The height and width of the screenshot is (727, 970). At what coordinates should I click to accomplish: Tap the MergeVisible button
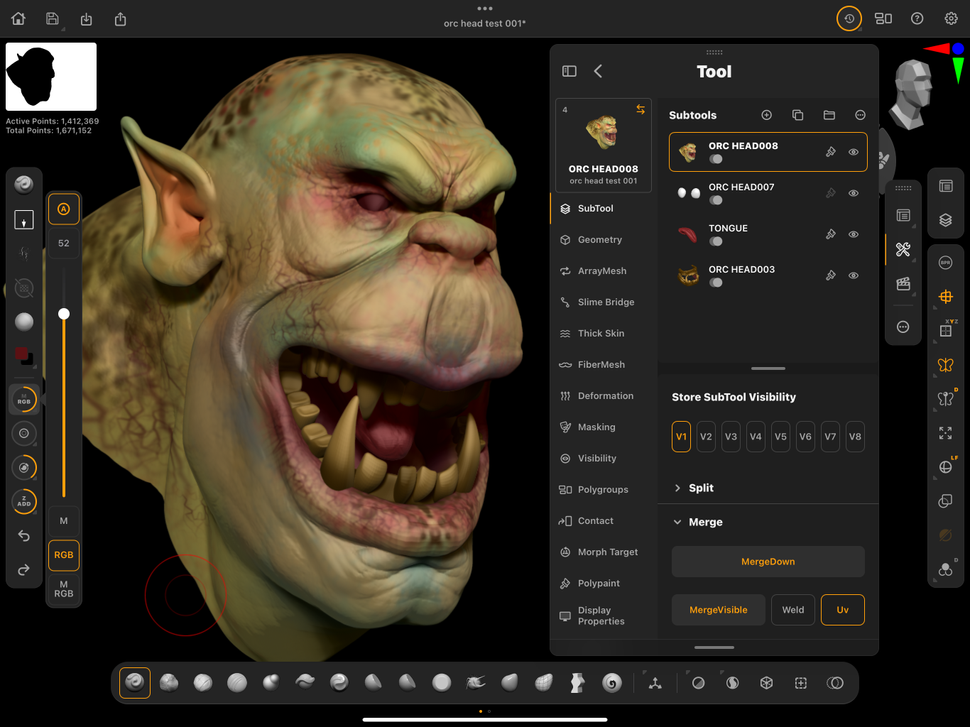718,609
